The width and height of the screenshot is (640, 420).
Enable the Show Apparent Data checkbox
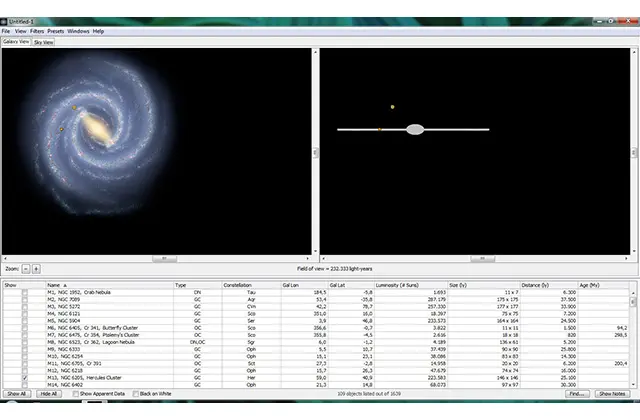pyautogui.click(x=78, y=394)
